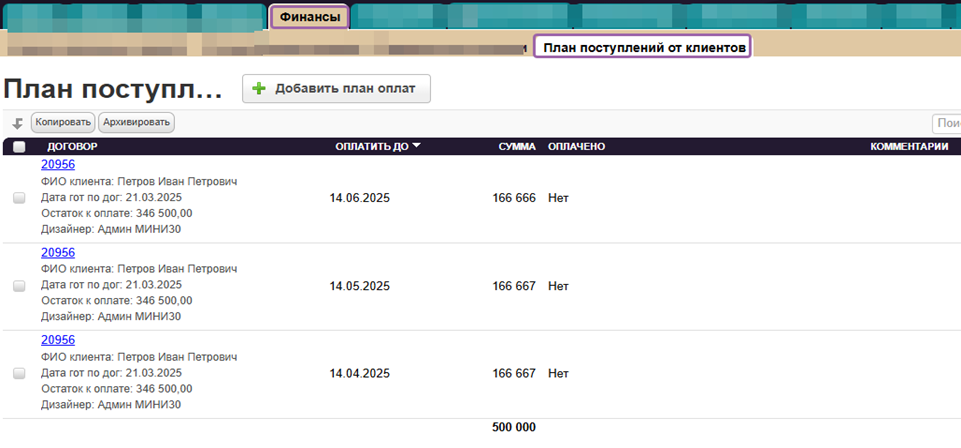
Task: Mark the checkbox for the 14.04.2025 payment
Action: 19,373
